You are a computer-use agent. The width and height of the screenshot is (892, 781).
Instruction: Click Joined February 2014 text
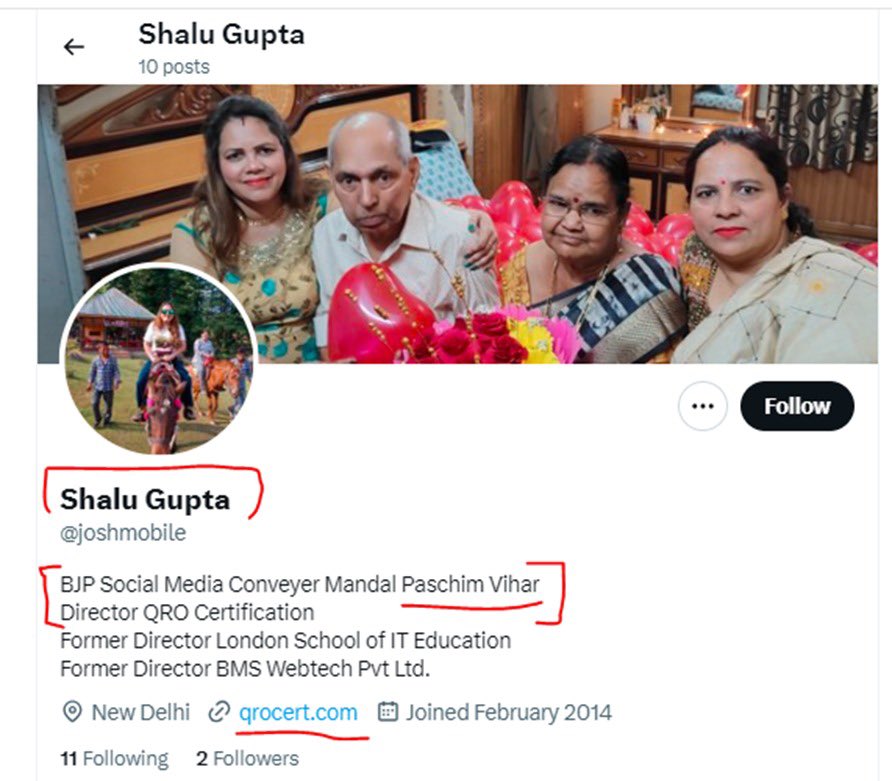point(509,712)
